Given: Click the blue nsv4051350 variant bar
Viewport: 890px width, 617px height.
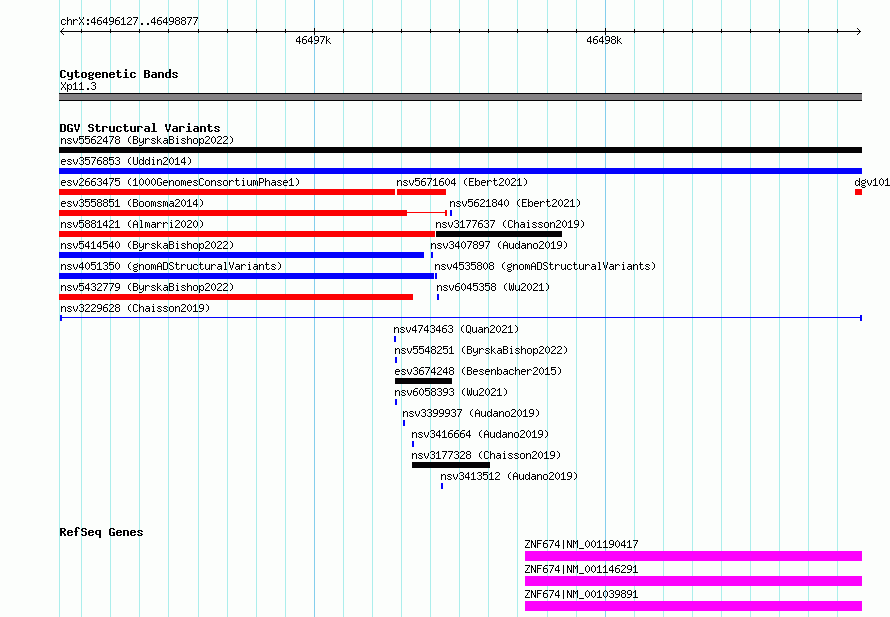Looking at the screenshot, I should pyautogui.click(x=246, y=276).
